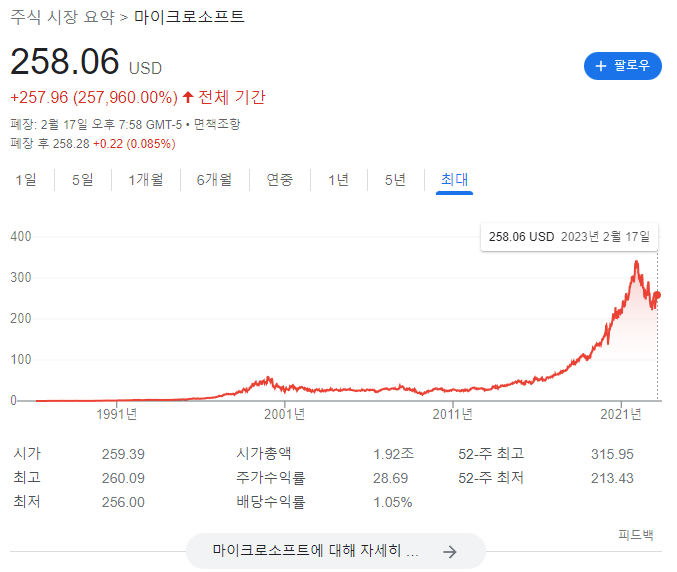Switch to the 1개월 chart tab
The width and height of the screenshot is (677, 572).
(146, 180)
